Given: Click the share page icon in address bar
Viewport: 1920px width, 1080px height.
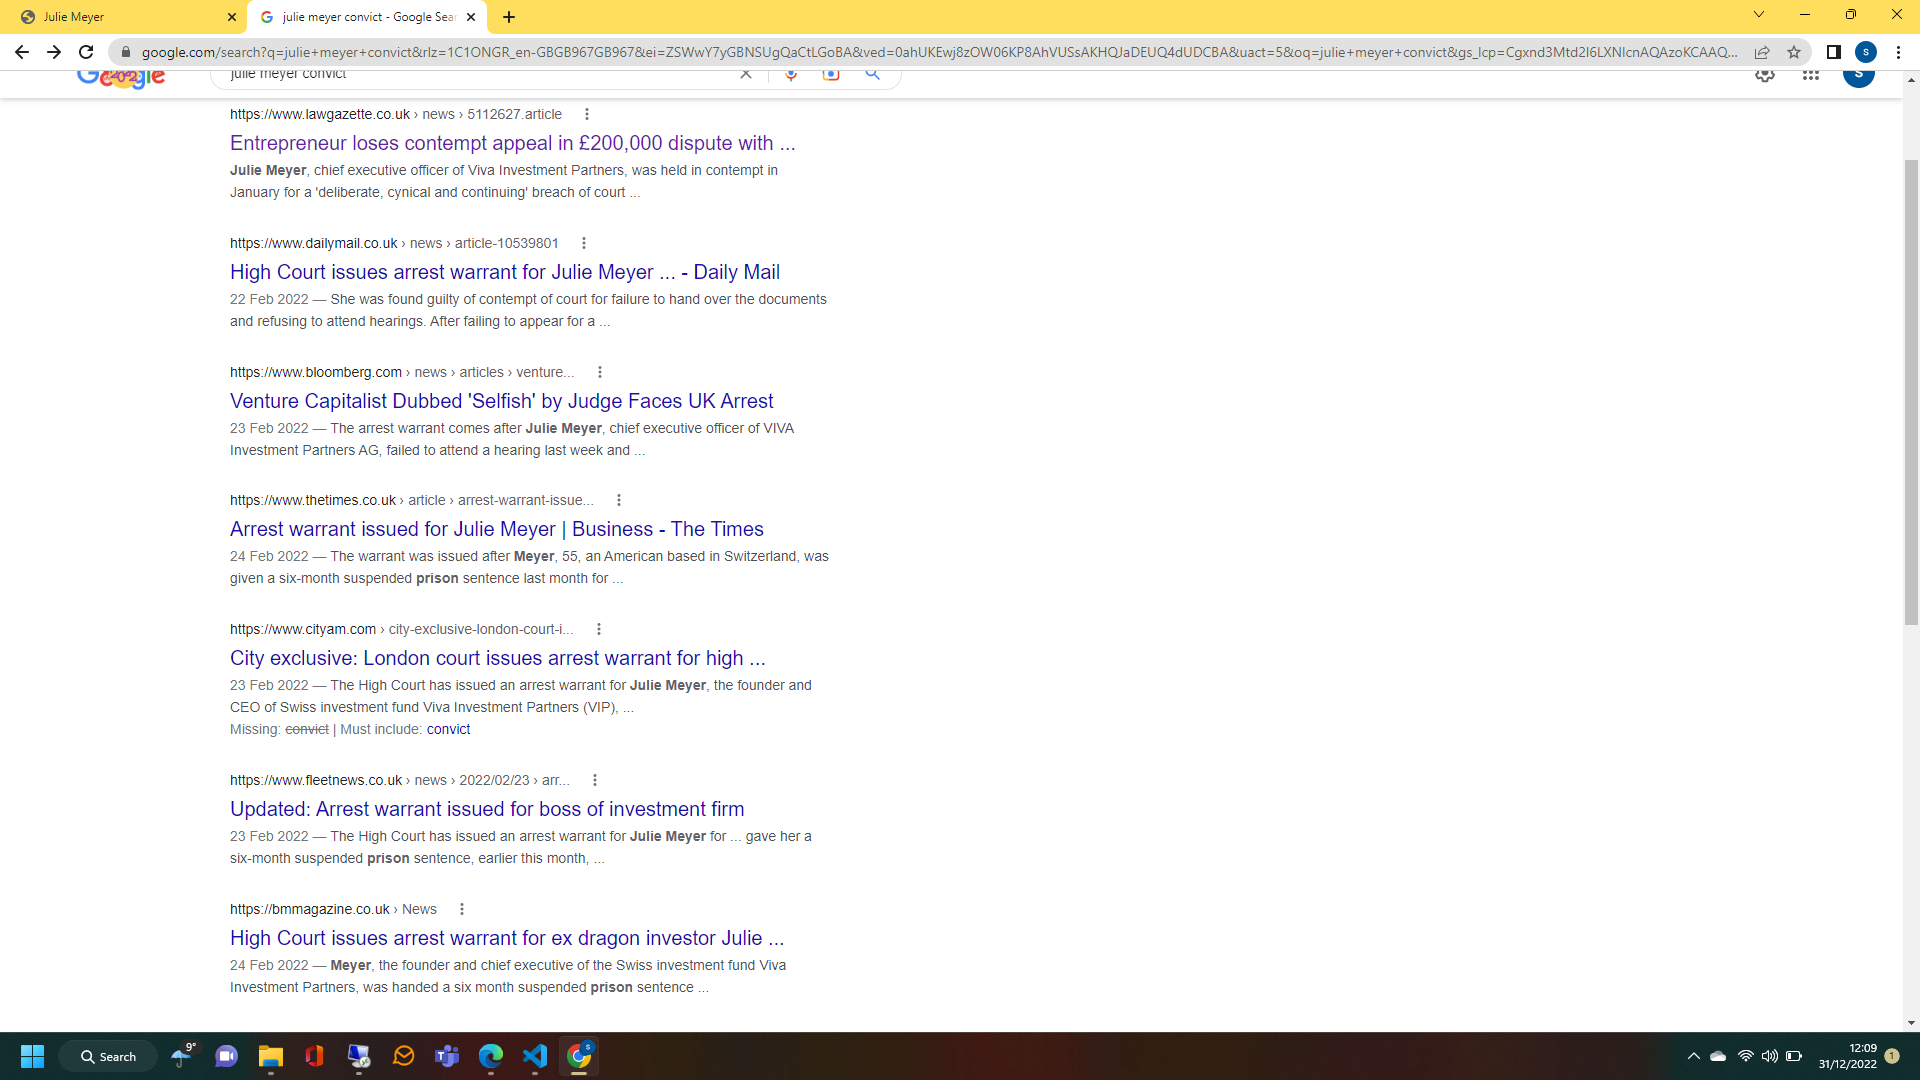Looking at the screenshot, I should point(1762,52).
